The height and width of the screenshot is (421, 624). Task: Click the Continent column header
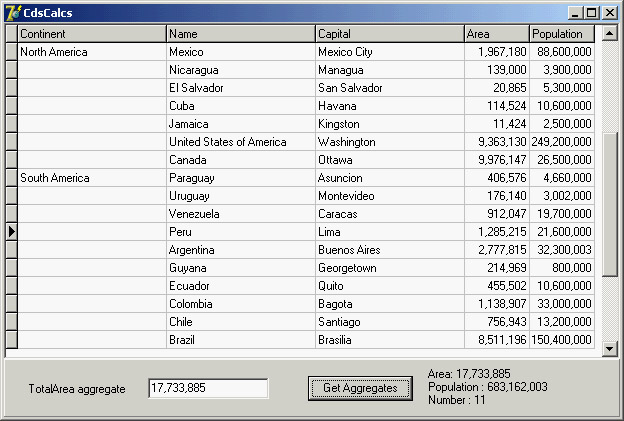(92, 34)
